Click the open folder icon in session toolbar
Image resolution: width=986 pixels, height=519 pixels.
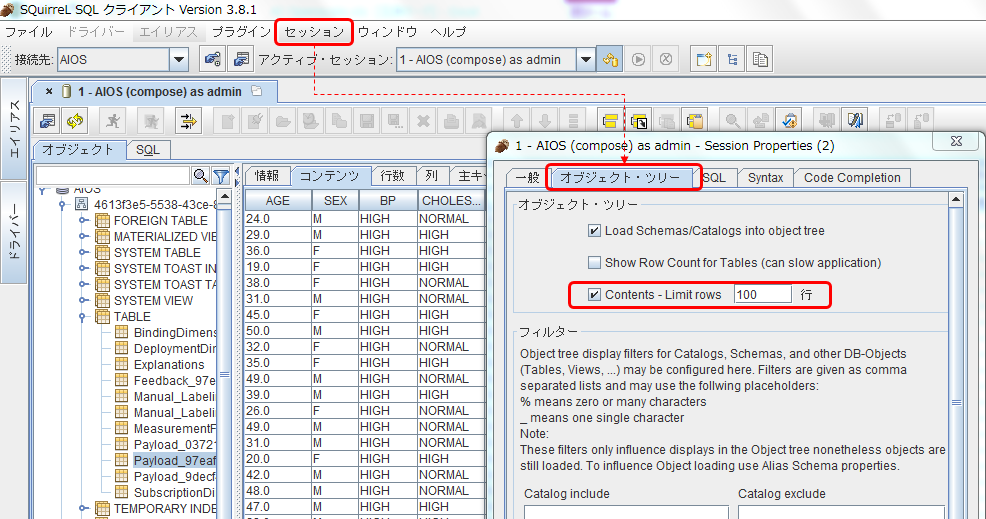pos(283,120)
